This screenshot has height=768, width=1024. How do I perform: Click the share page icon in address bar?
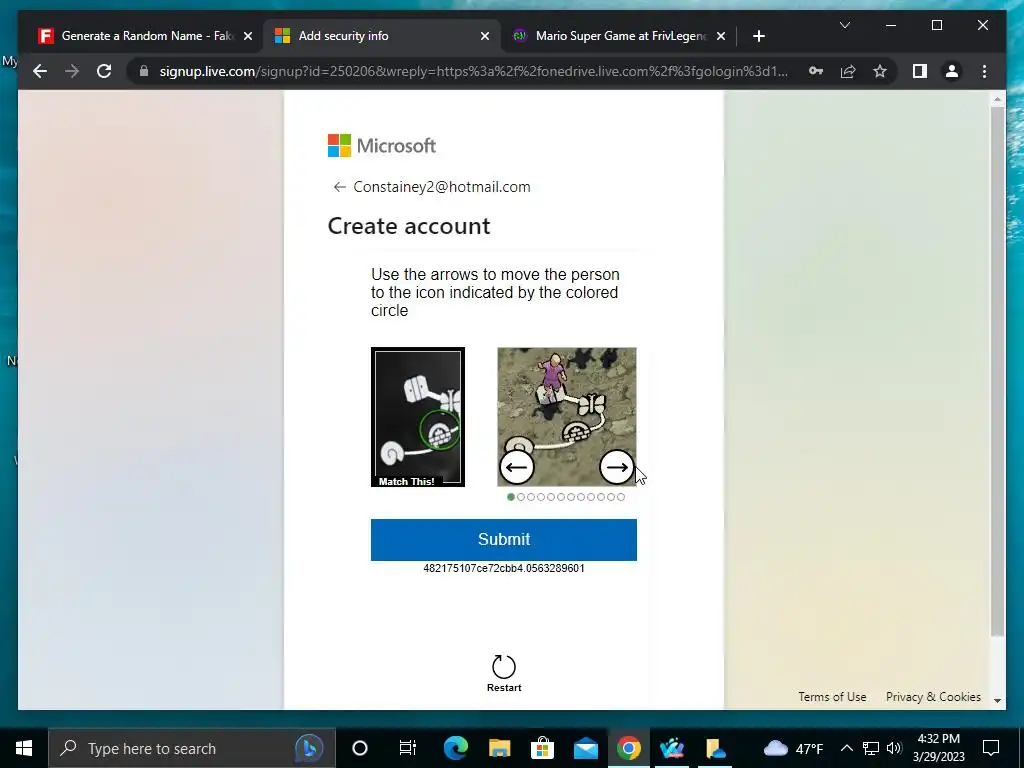point(848,71)
